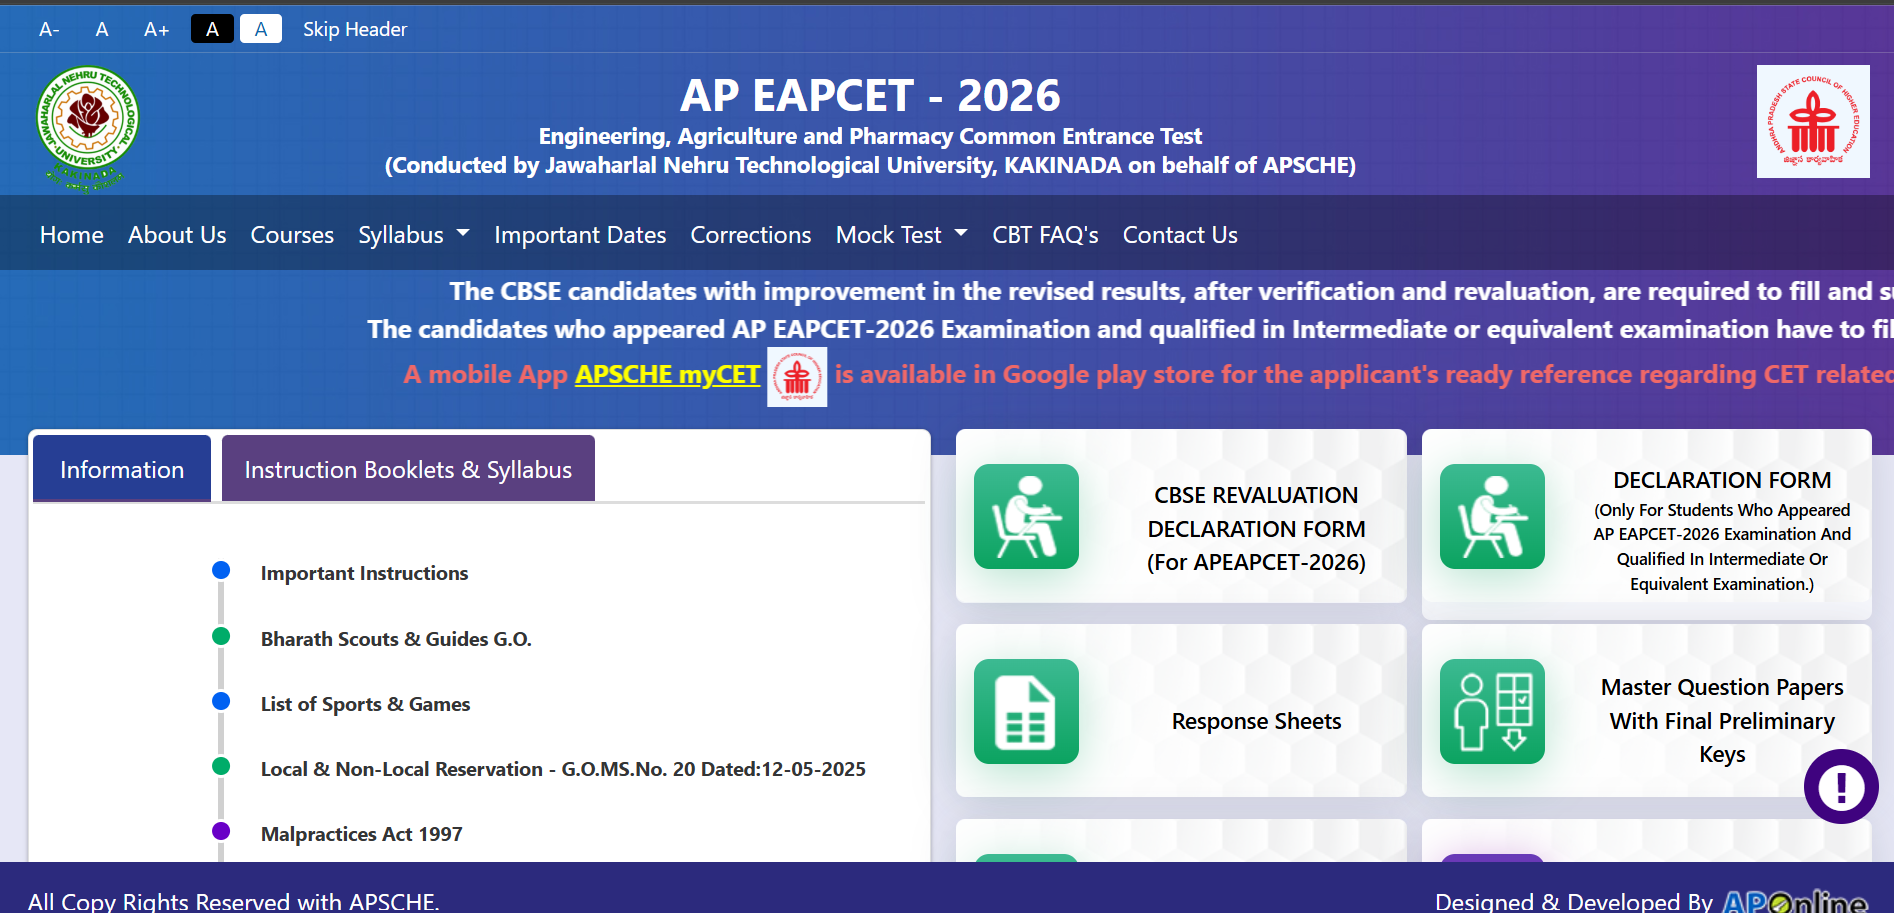Click the JNTU Kakinada university logo

pos(87,128)
